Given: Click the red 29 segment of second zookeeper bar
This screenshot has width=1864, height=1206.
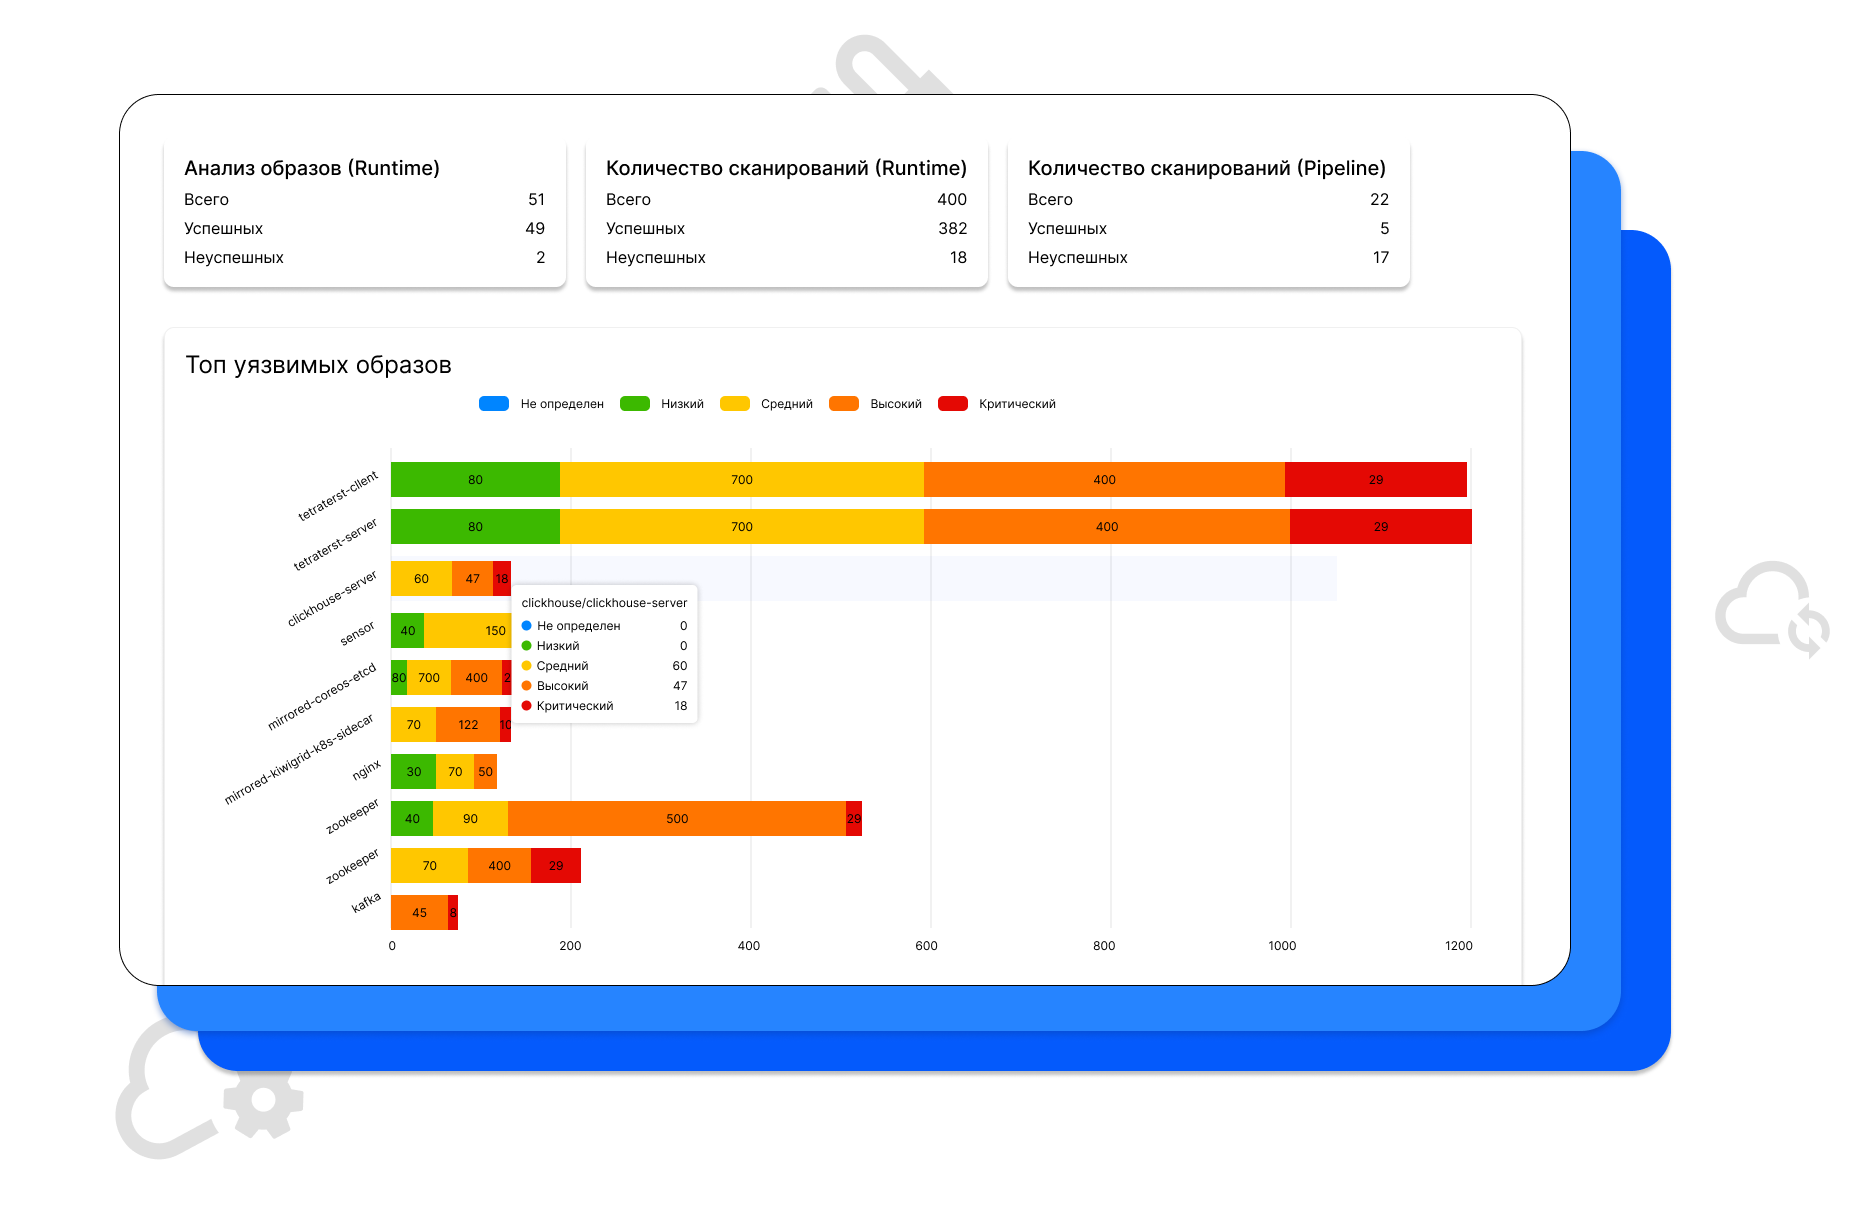Looking at the screenshot, I should [556, 866].
